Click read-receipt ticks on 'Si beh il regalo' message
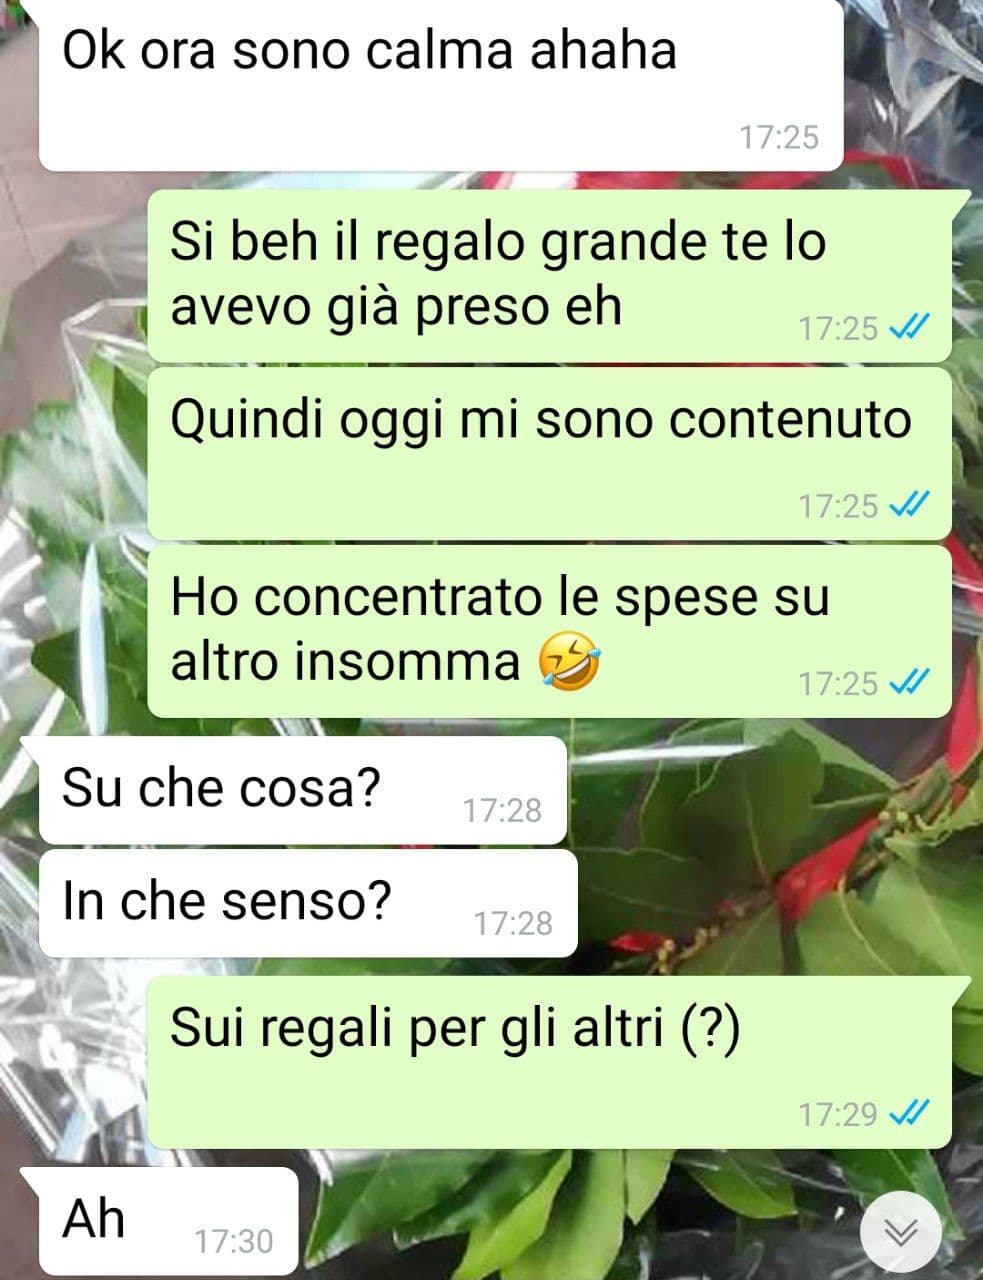This screenshot has height=1280, width=983. click(911, 327)
